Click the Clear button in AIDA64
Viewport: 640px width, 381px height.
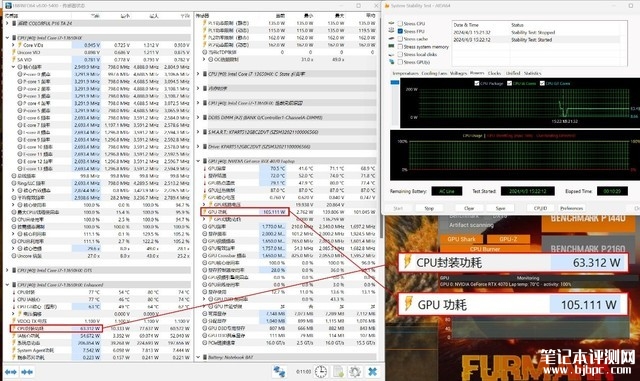[469, 208]
